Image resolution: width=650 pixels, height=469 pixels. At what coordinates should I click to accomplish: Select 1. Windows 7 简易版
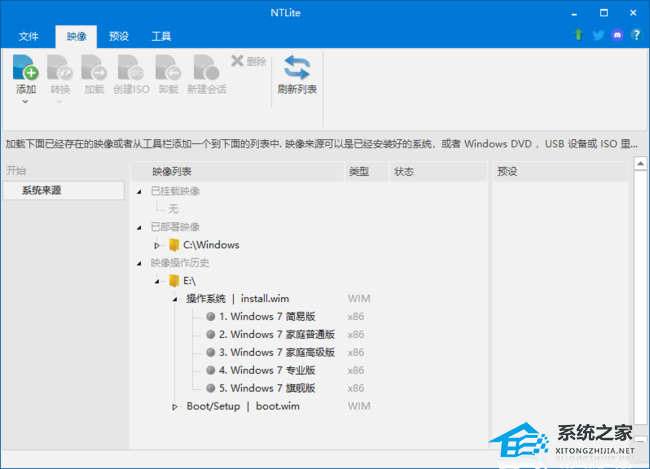[x=267, y=316]
